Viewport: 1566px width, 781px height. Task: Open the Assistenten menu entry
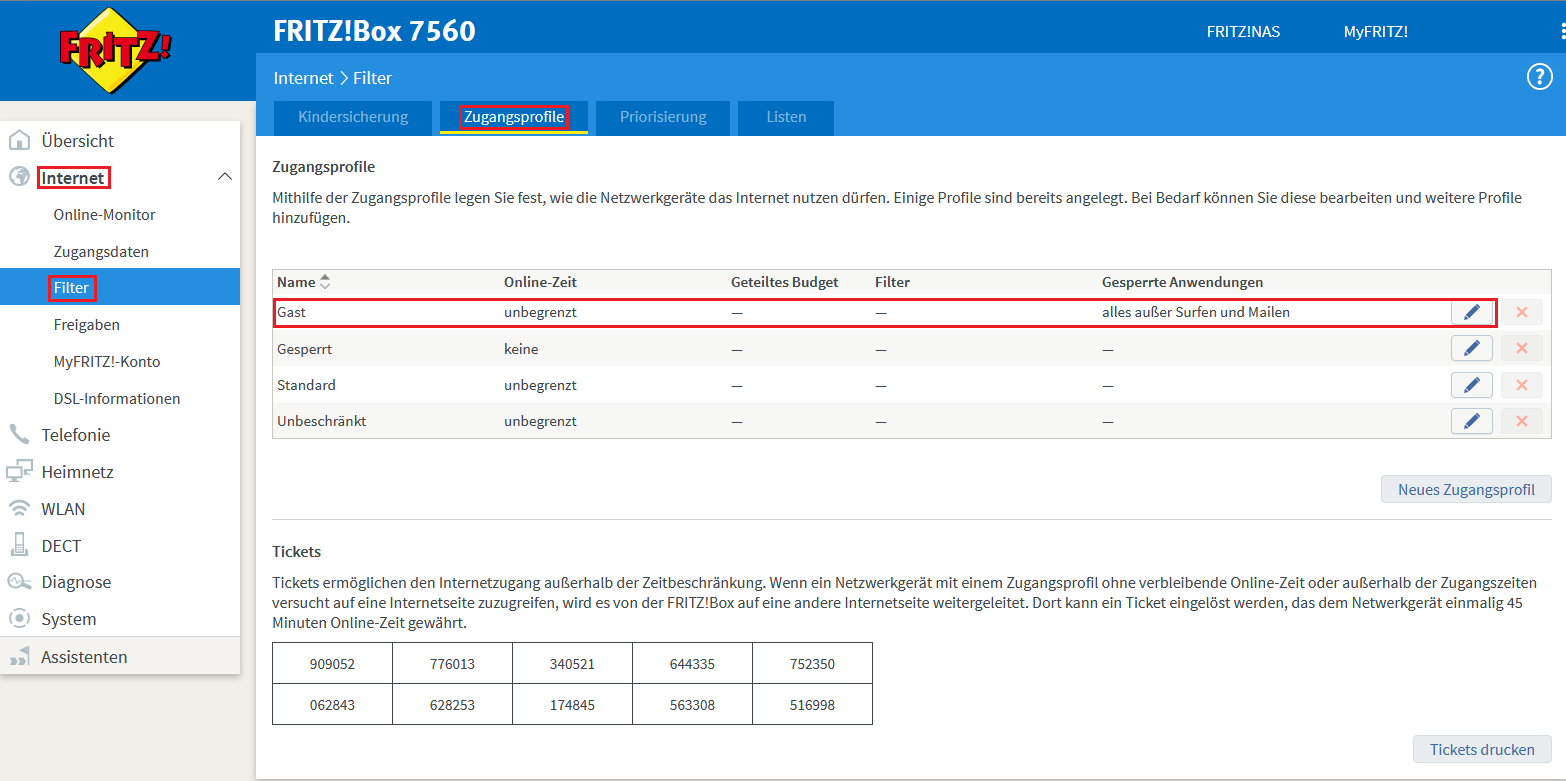click(x=84, y=657)
